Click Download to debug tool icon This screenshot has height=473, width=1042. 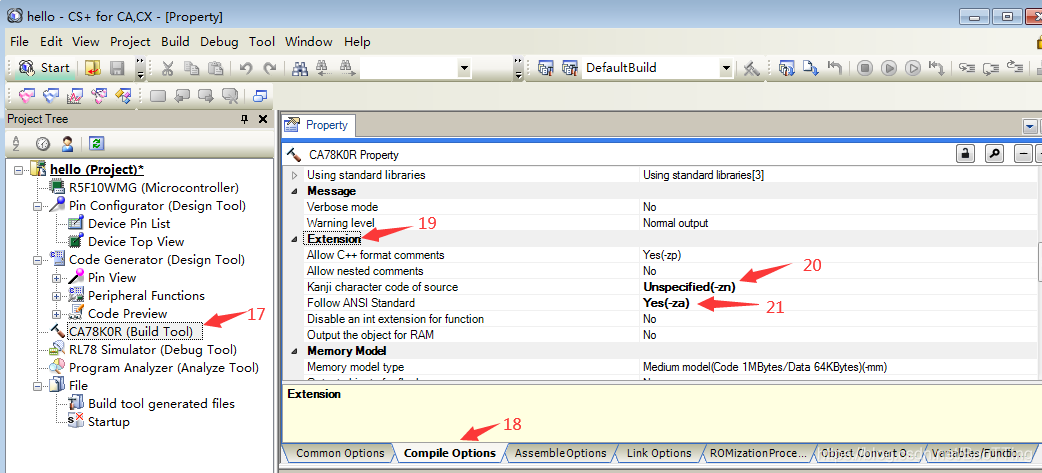810,68
